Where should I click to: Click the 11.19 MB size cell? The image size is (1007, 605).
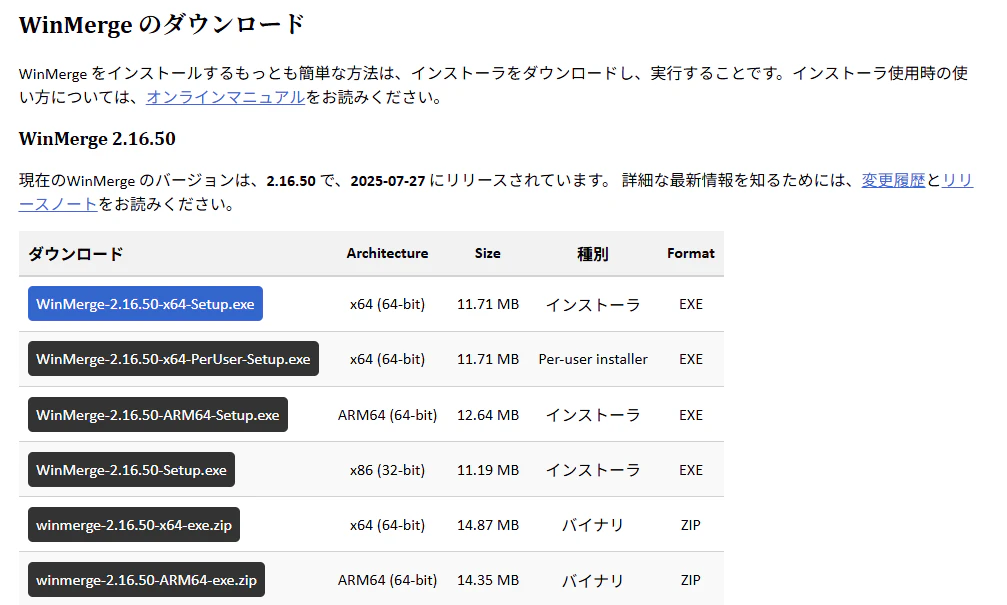487,470
